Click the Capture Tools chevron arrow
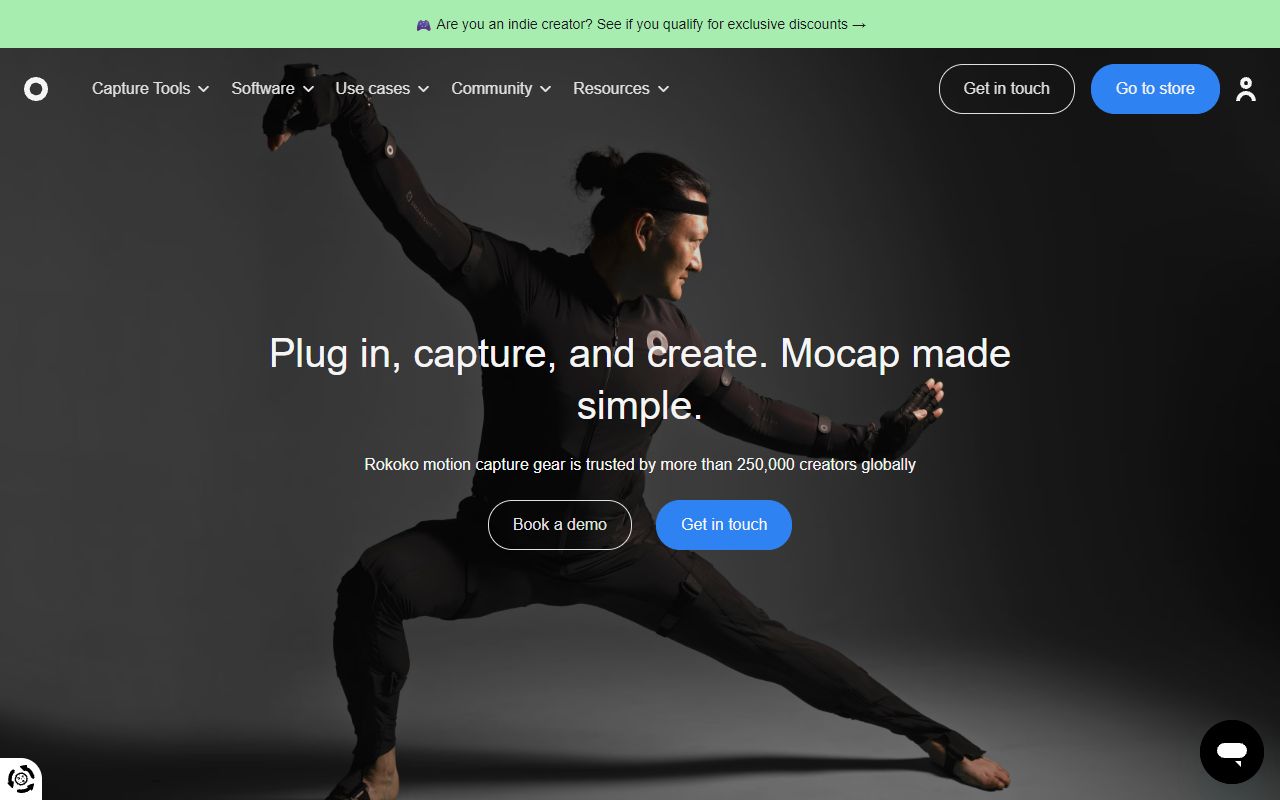This screenshot has height=800, width=1280. (204, 89)
